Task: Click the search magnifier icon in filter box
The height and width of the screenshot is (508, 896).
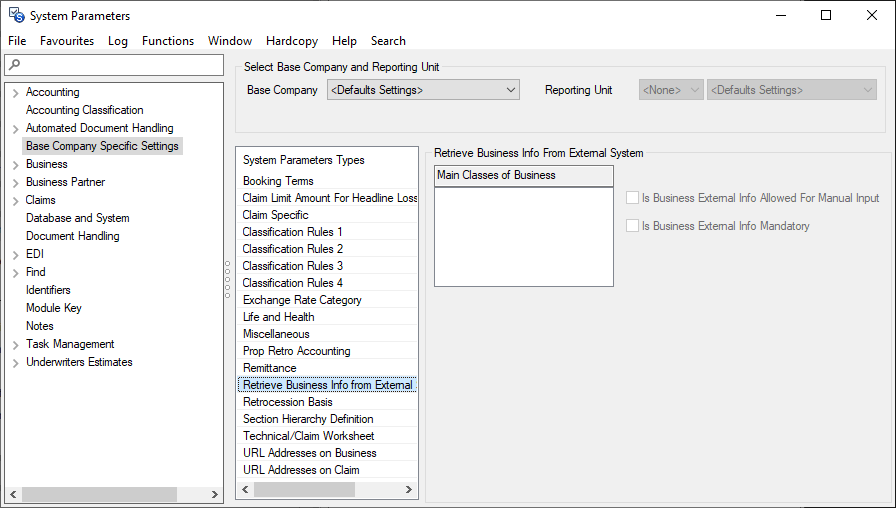Action: 13,65
